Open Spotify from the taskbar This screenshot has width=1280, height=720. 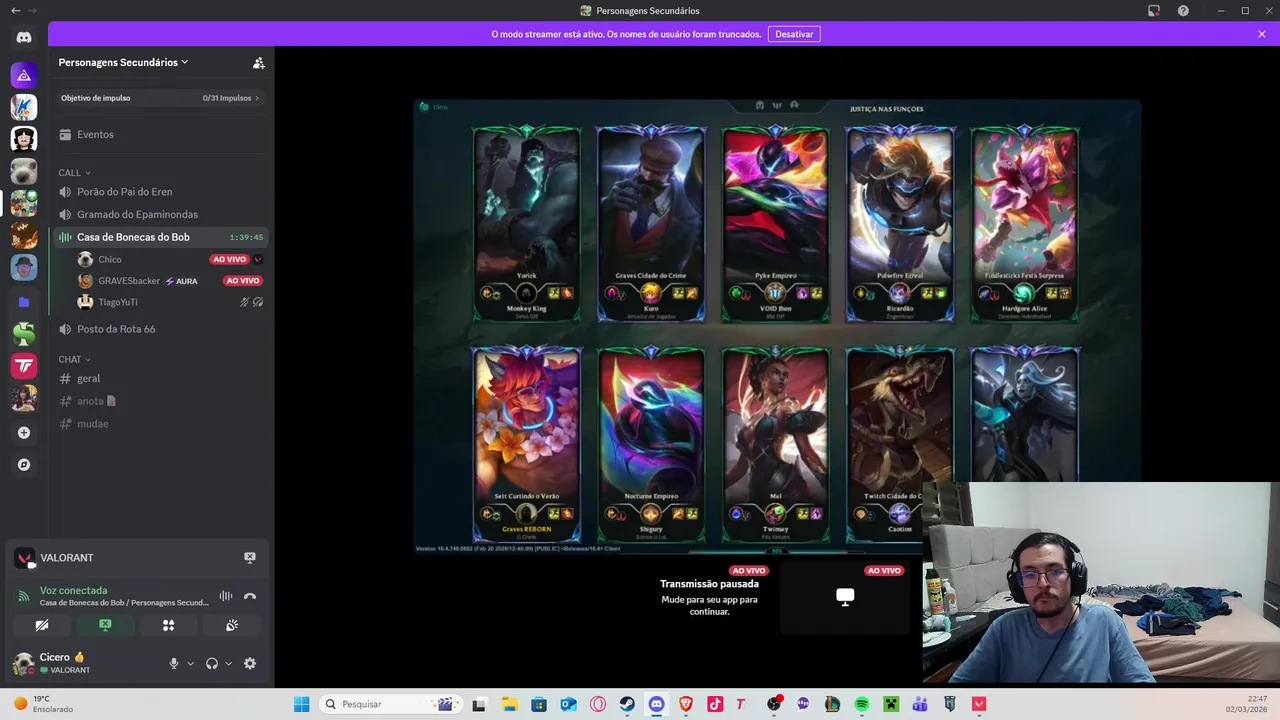tap(861, 704)
